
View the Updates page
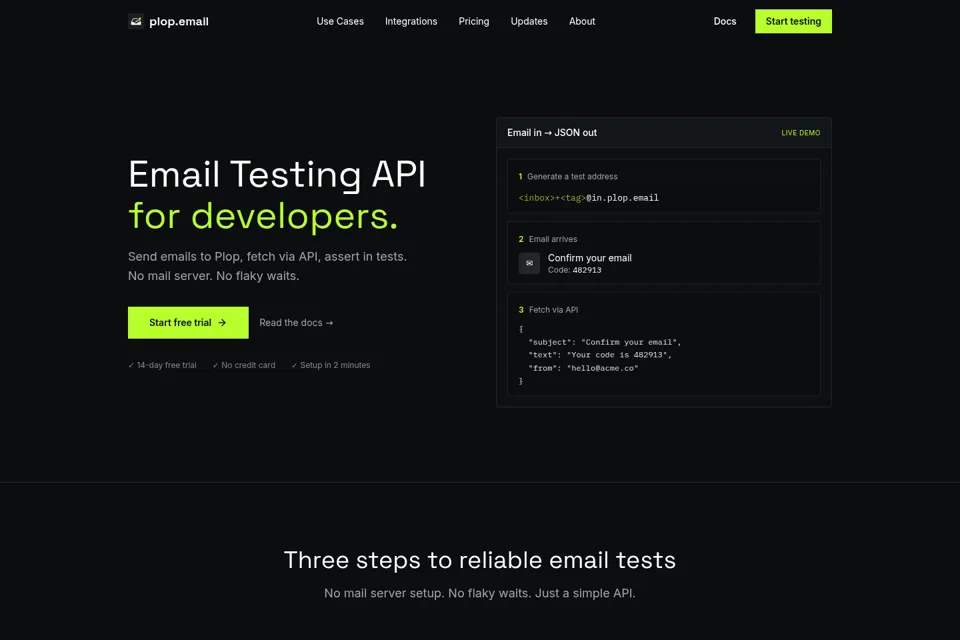point(529,21)
